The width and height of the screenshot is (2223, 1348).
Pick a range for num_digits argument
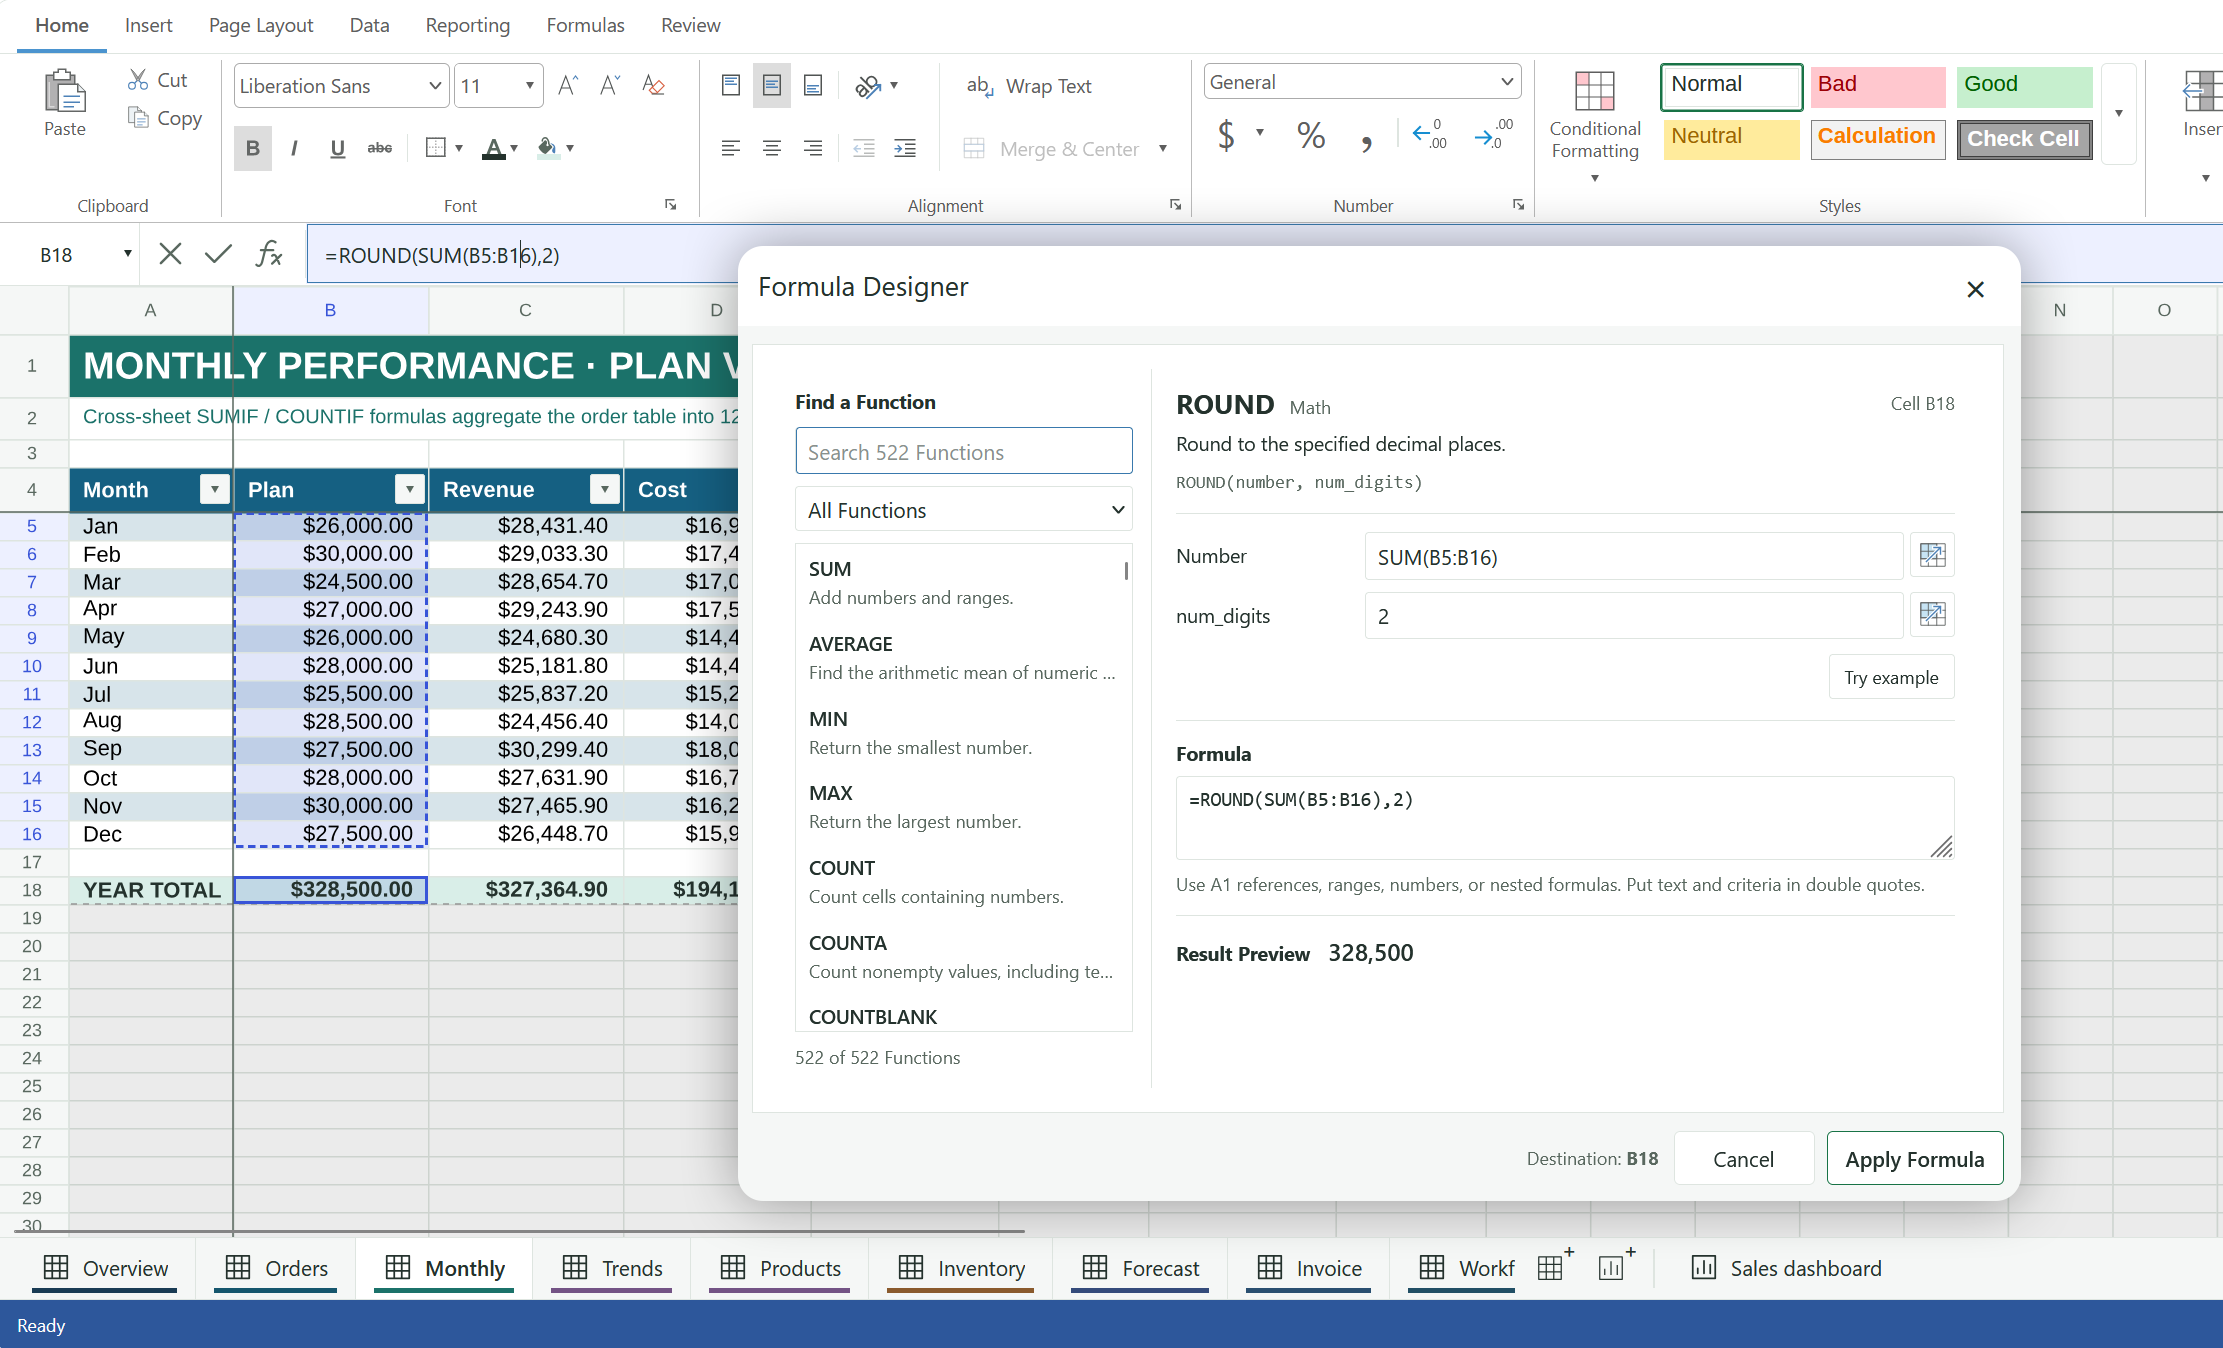tap(1932, 614)
